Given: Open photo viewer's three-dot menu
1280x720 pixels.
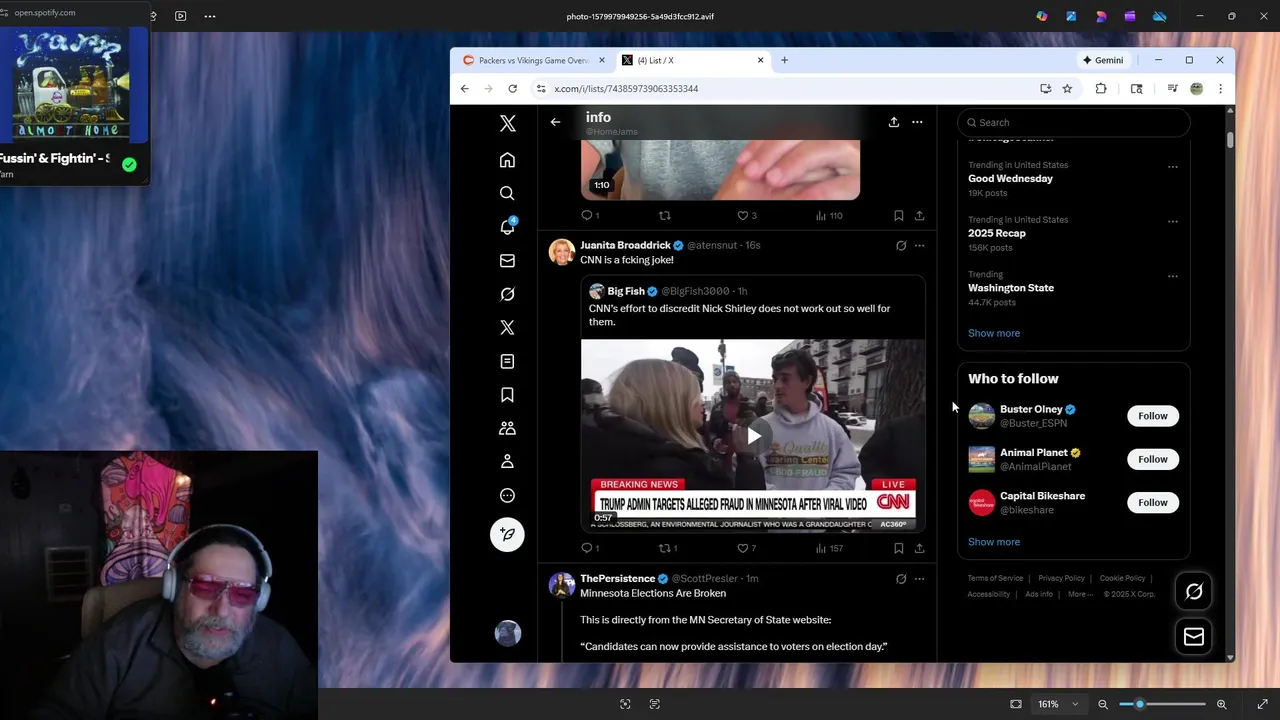Looking at the screenshot, I should (x=210, y=16).
